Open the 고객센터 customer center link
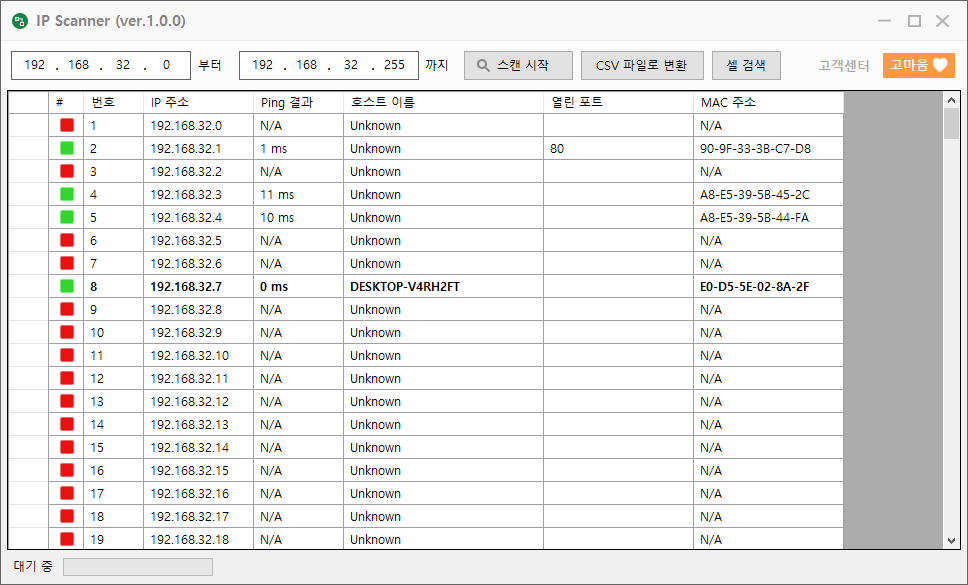The width and height of the screenshot is (968, 585). tap(844, 65)
